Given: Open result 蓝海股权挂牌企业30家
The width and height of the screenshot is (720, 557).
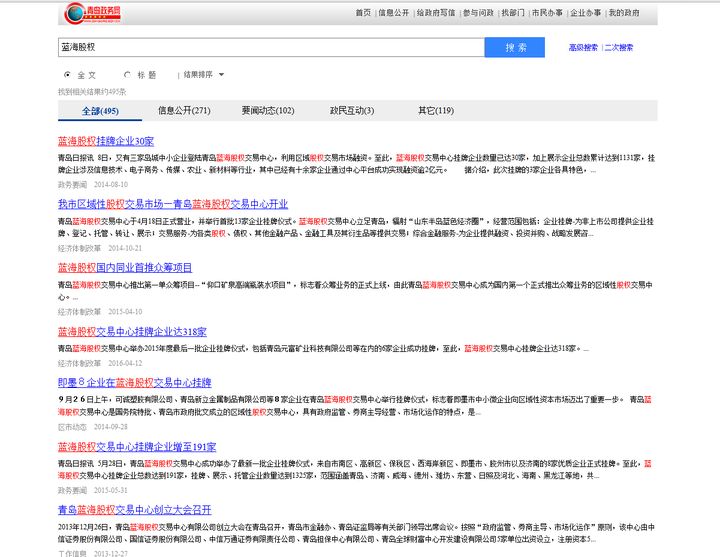Looking at the screenshot, I should (x=106, y=141).
